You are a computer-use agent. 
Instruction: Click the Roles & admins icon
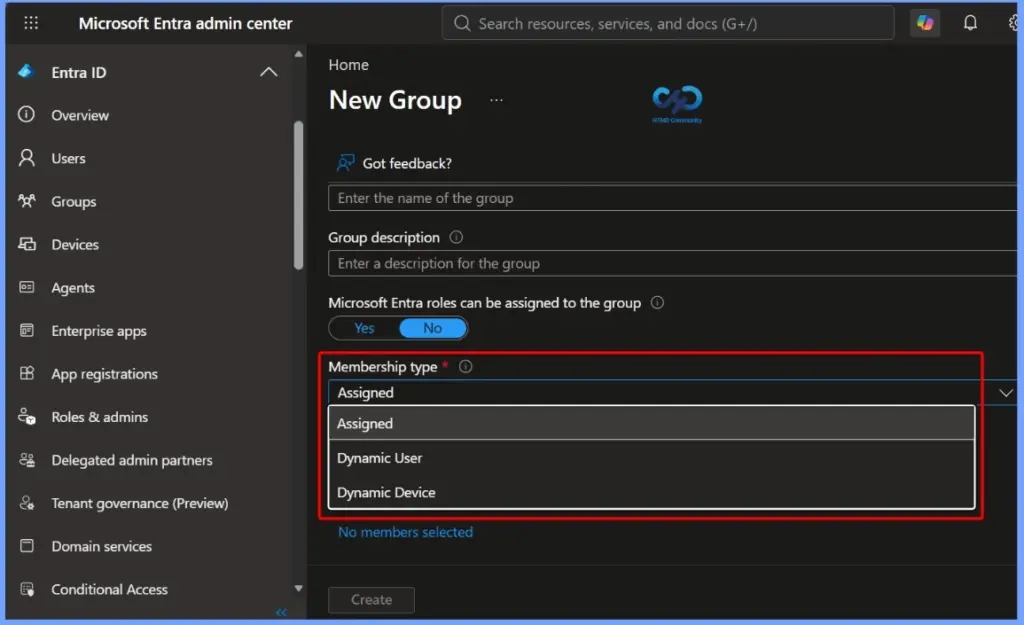27,416
